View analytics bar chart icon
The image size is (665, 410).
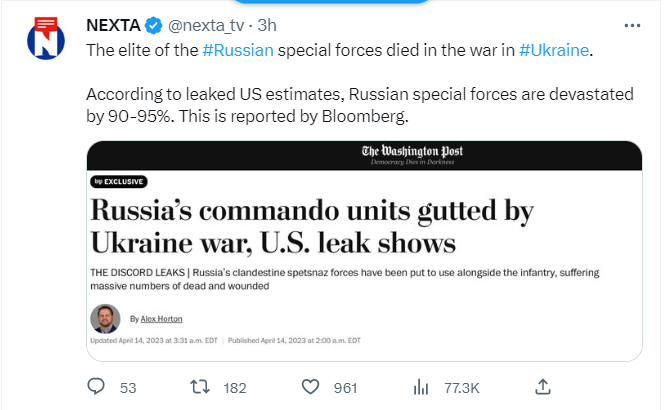pyautogui.click(x=421, y=387)
